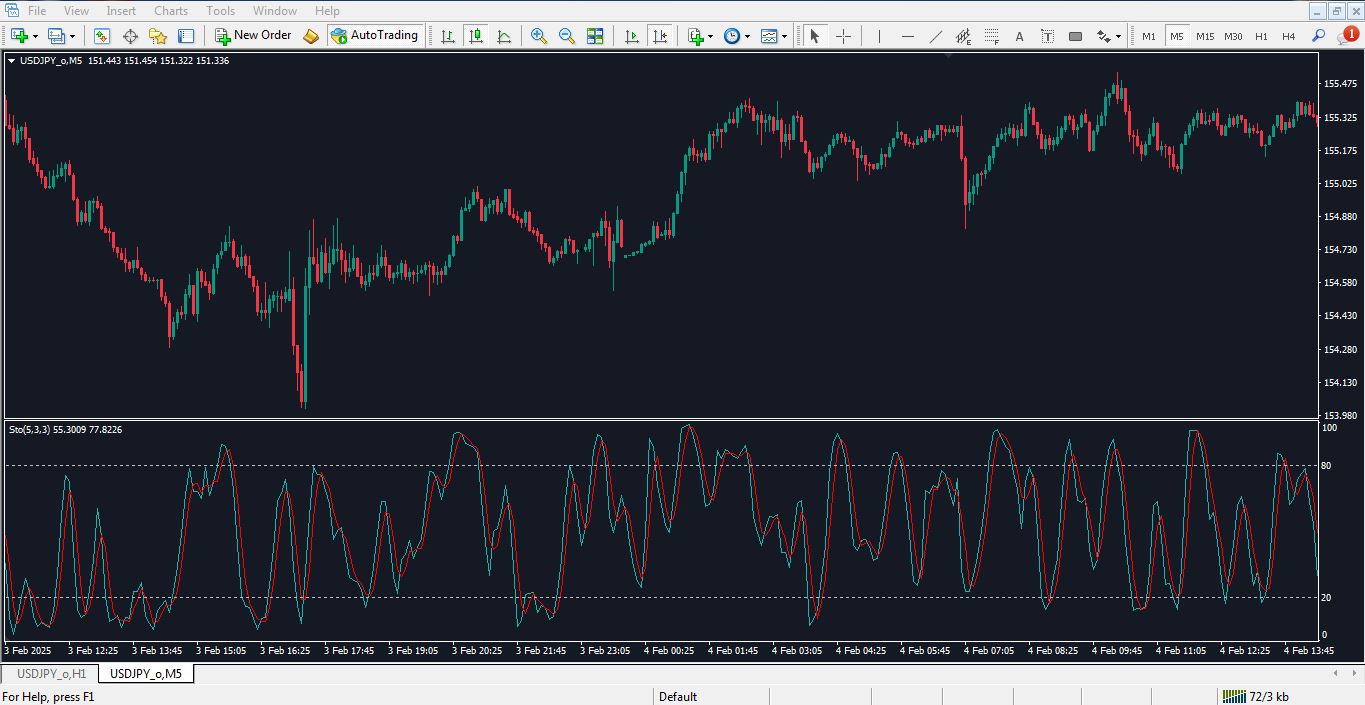
Task: Switch timeframe to H4
Action: click(x=1289, y=36)
